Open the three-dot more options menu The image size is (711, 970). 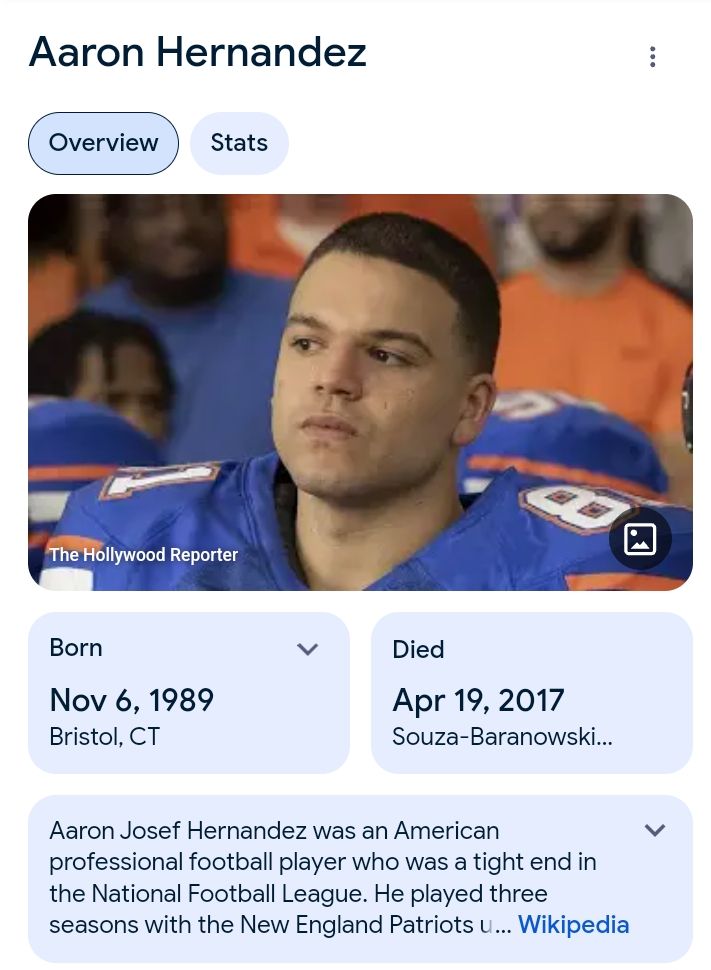coord(652,56)
